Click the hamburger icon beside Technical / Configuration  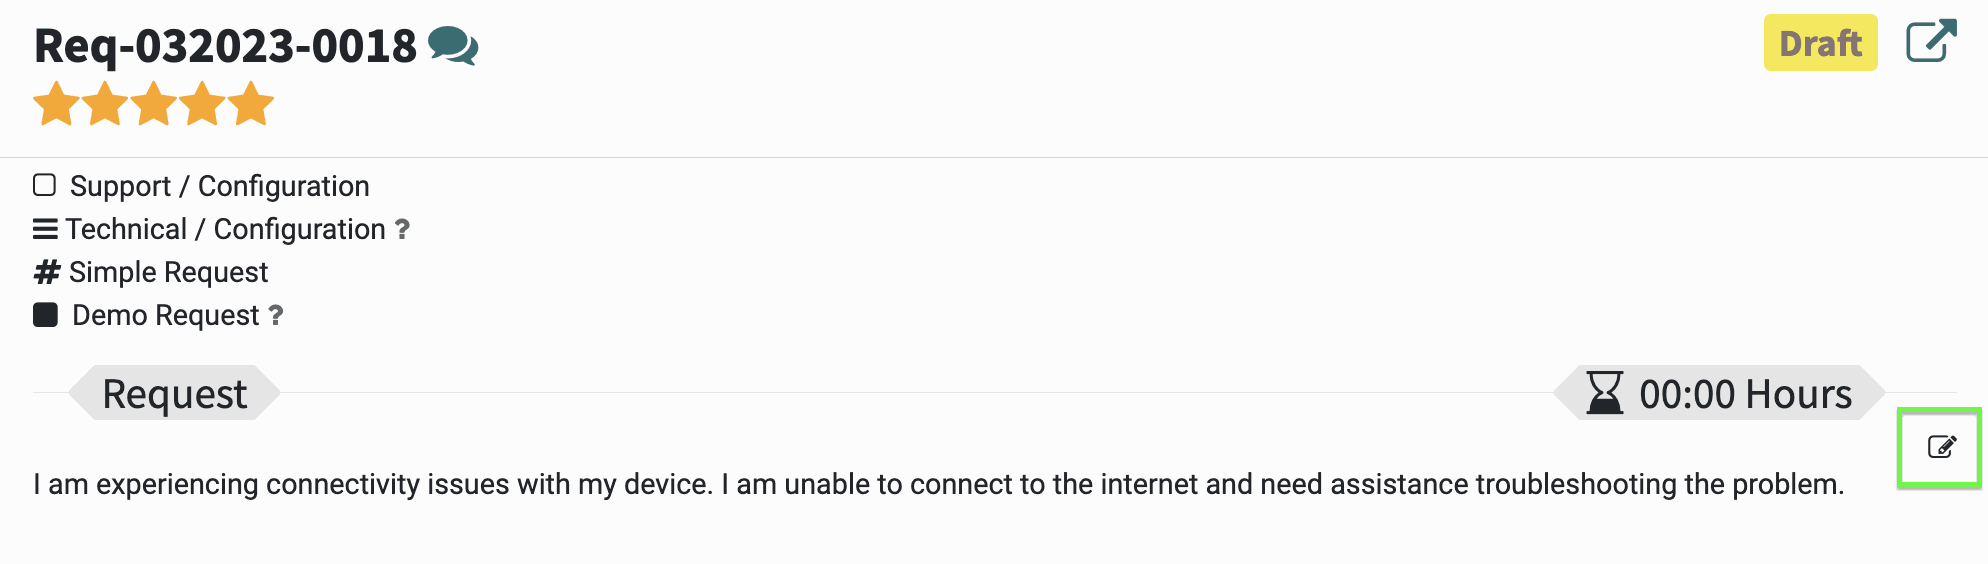click(45, 229)
